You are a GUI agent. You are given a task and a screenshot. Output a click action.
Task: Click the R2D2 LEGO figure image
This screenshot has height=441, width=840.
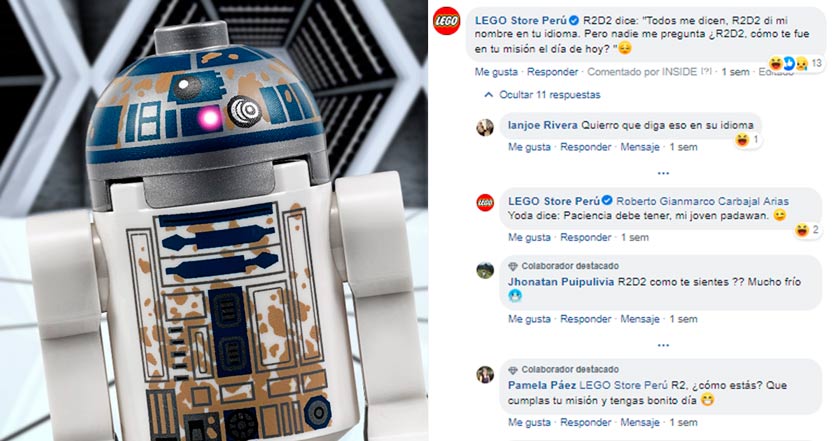pyautogui.click(x=214, y=220)
